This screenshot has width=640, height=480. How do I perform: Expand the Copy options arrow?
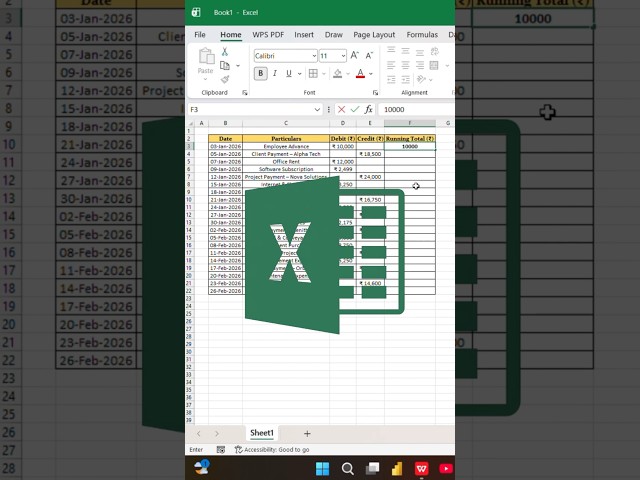238,66
